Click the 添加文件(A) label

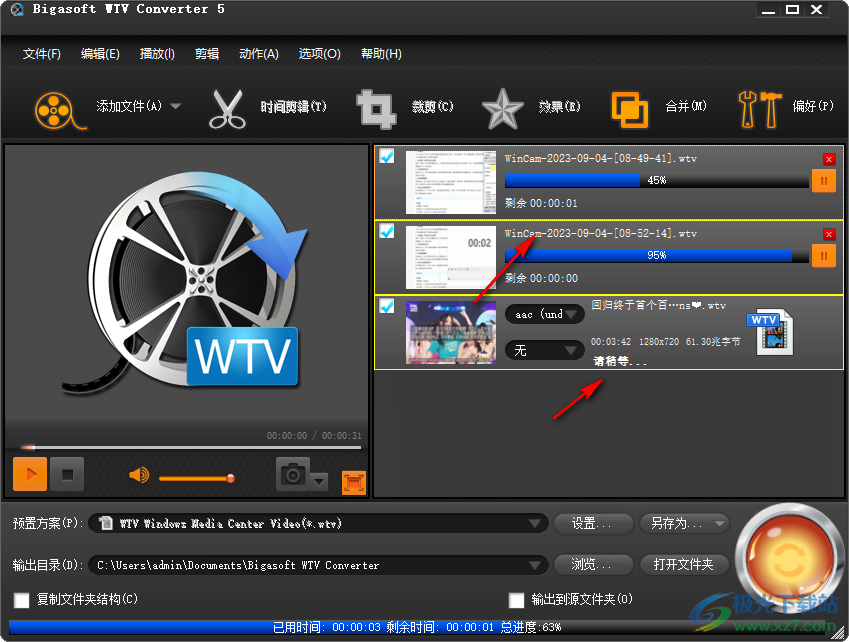point(129,106)
